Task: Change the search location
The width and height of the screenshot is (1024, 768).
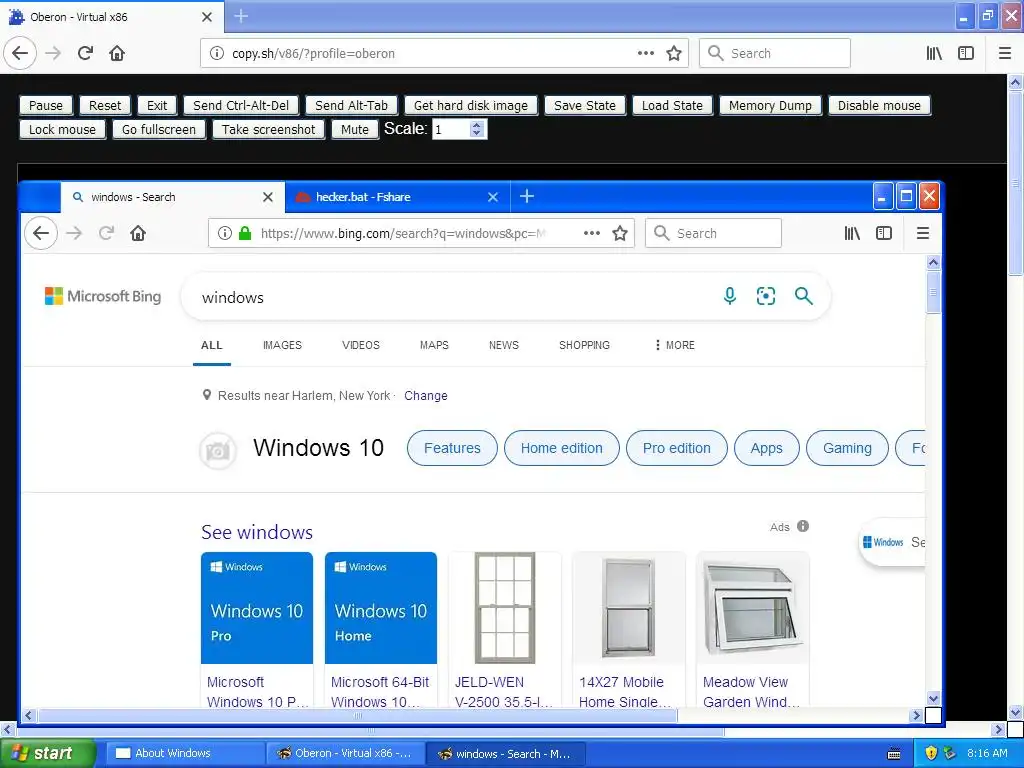Action: point(426,395)
